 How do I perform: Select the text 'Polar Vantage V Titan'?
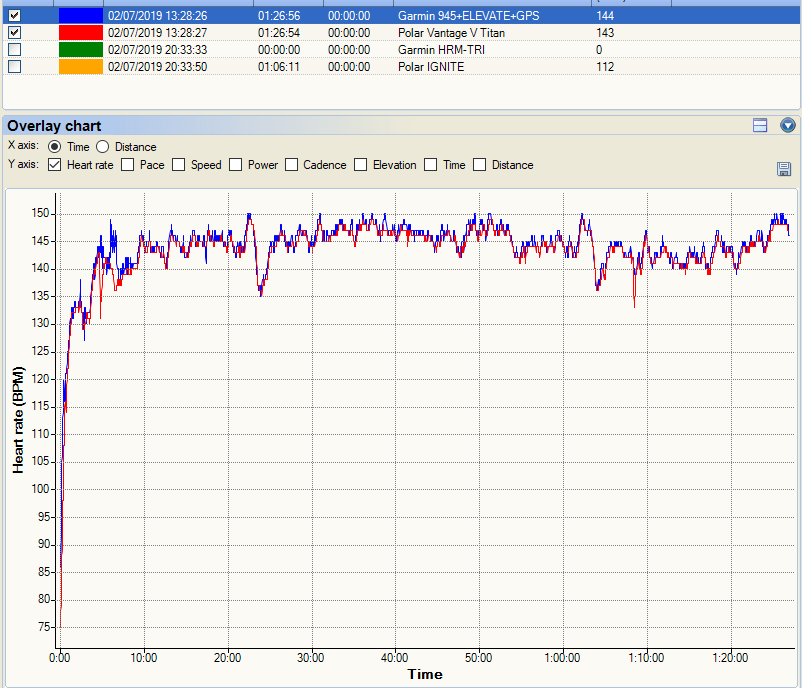[x=451, y=33]
